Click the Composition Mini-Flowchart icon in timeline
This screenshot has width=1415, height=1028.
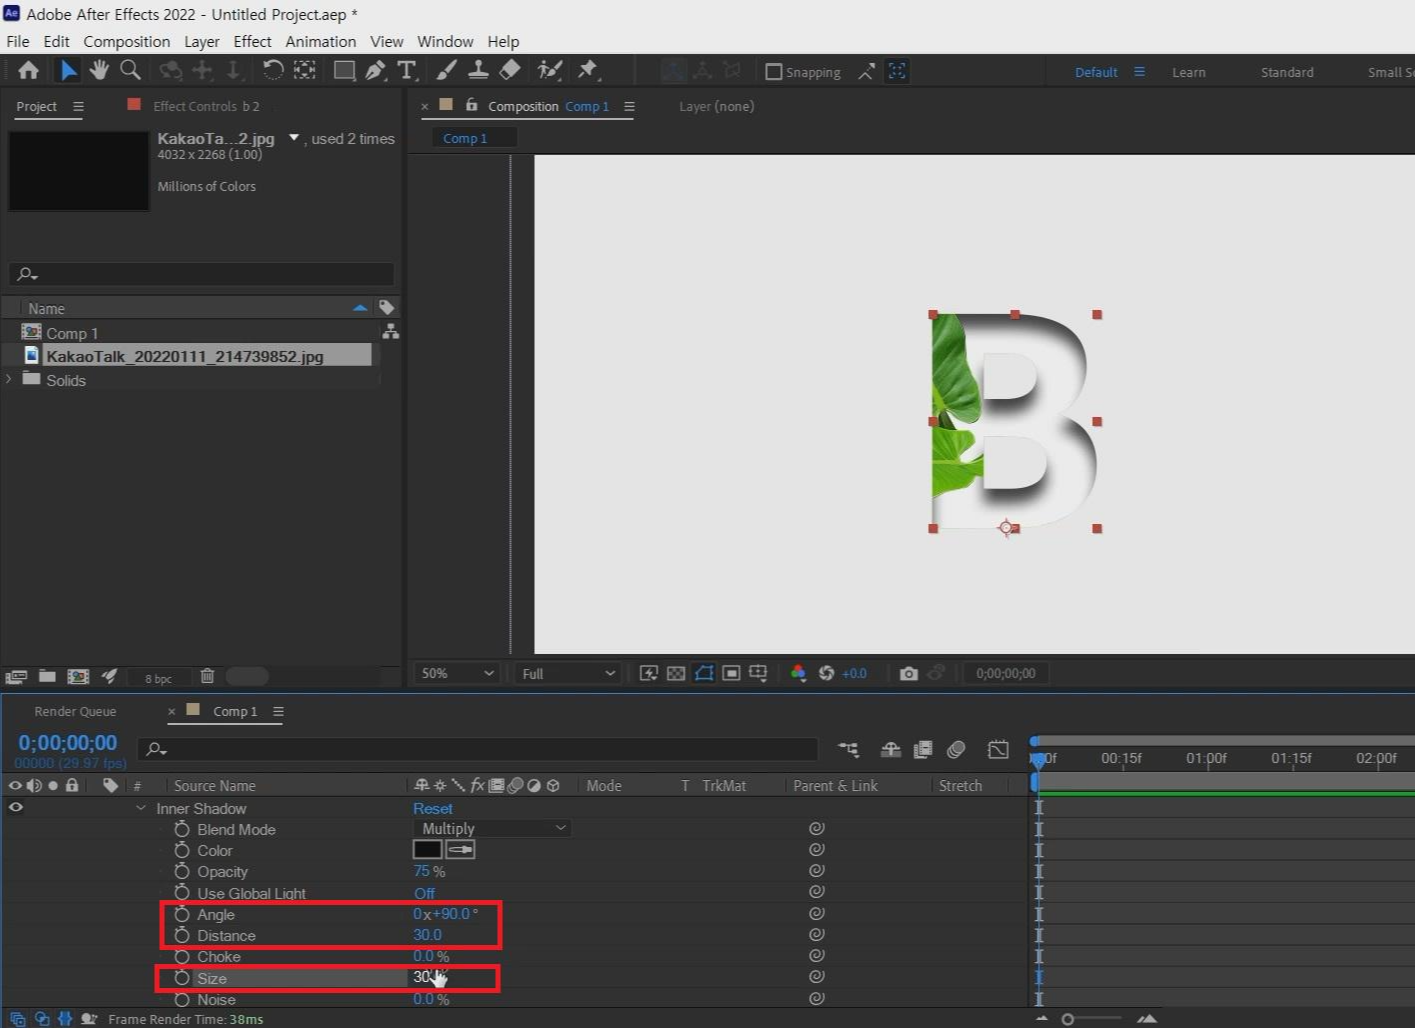pos(848,749)
